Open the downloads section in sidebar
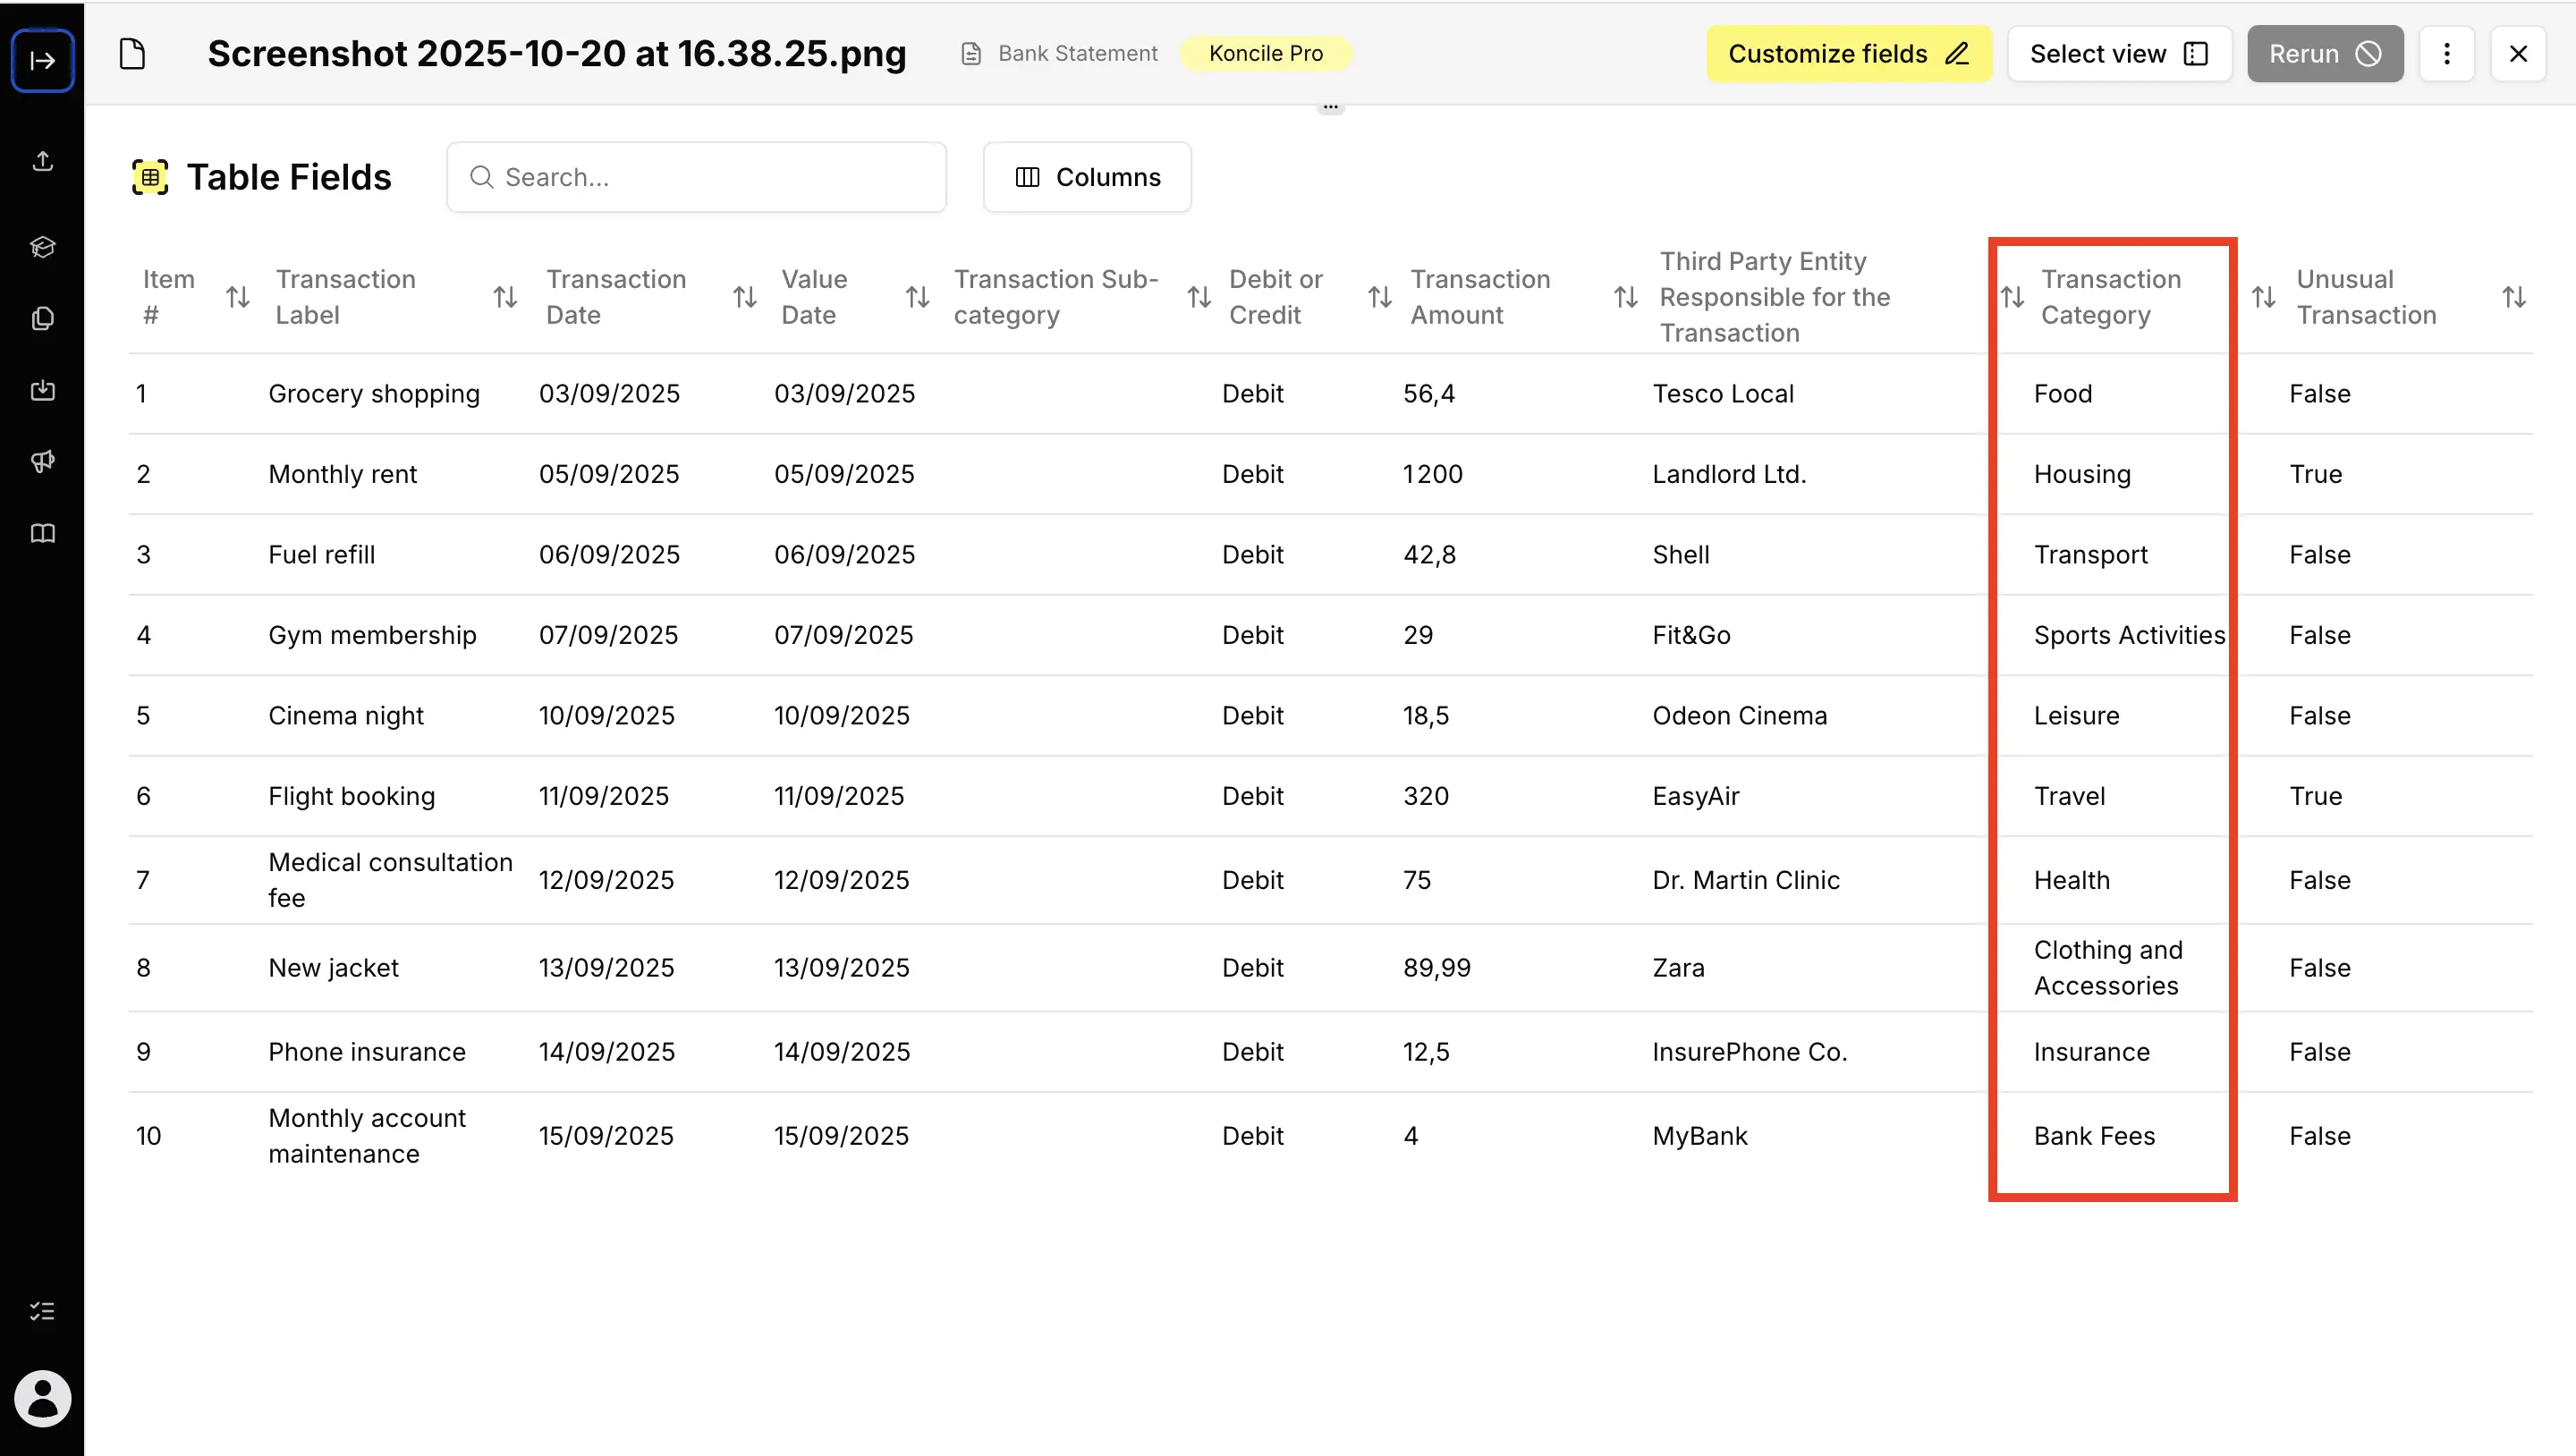The width and height of the screenshot is (2576, 1456). (43, 390)
